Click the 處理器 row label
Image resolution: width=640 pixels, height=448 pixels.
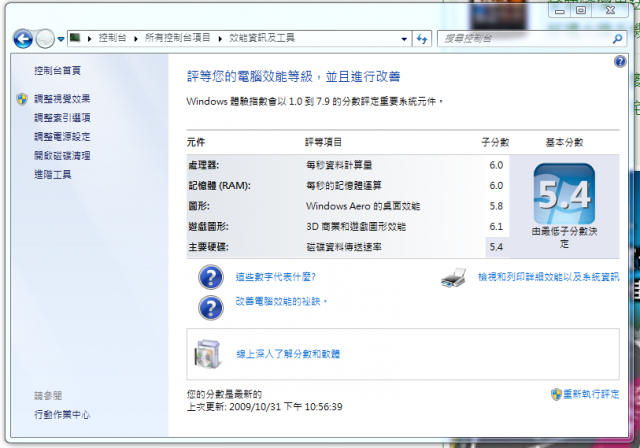click(204, 165)
